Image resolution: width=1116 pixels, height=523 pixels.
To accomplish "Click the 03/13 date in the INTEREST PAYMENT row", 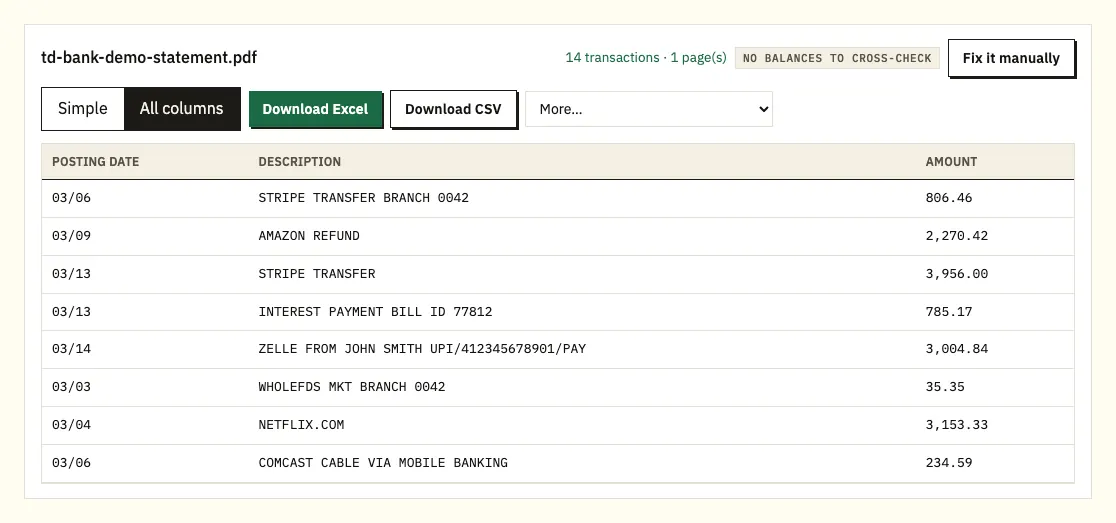I will point(71,312).
